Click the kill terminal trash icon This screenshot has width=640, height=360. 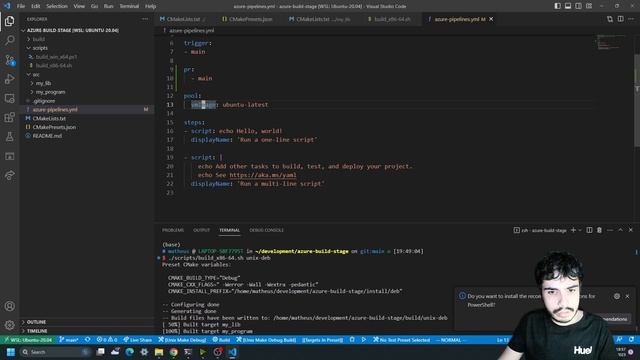point(599,230)
